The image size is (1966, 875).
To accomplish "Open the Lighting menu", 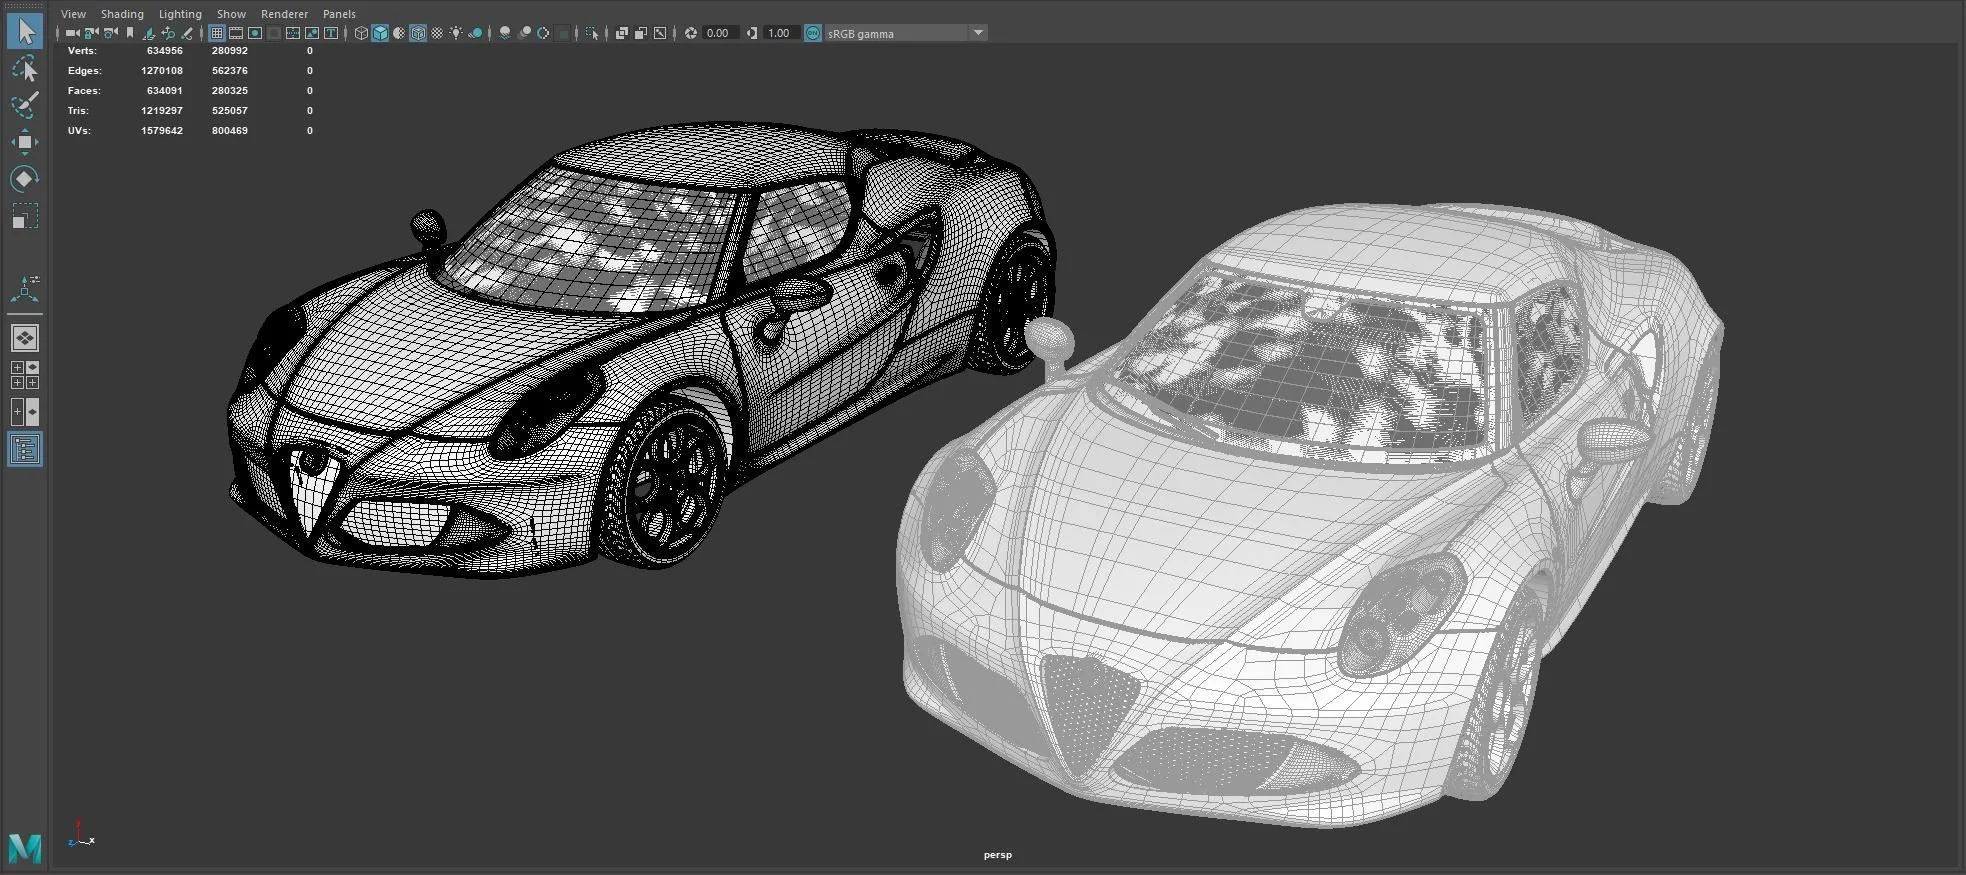I will 180,14.
